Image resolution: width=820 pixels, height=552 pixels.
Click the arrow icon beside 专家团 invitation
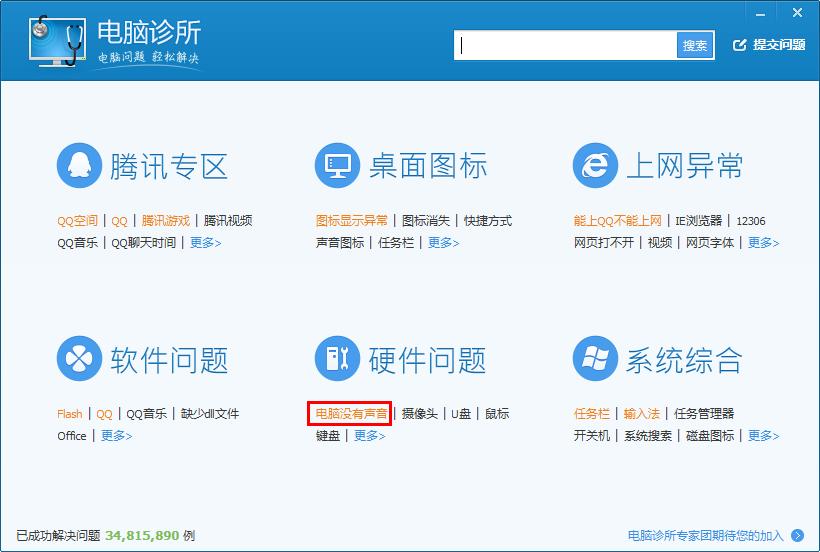tap(797, 535)
